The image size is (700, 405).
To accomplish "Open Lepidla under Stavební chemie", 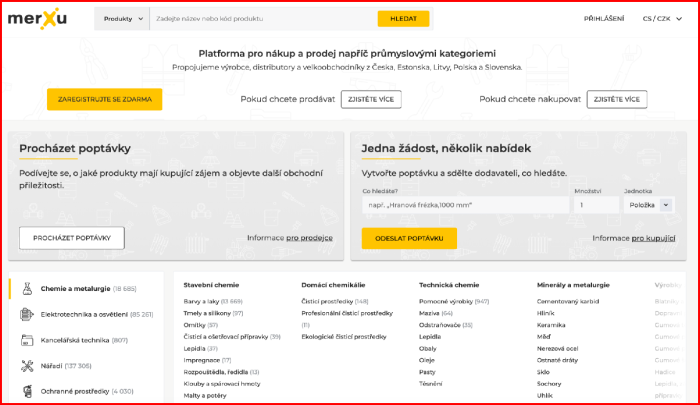I will (200, 348).
